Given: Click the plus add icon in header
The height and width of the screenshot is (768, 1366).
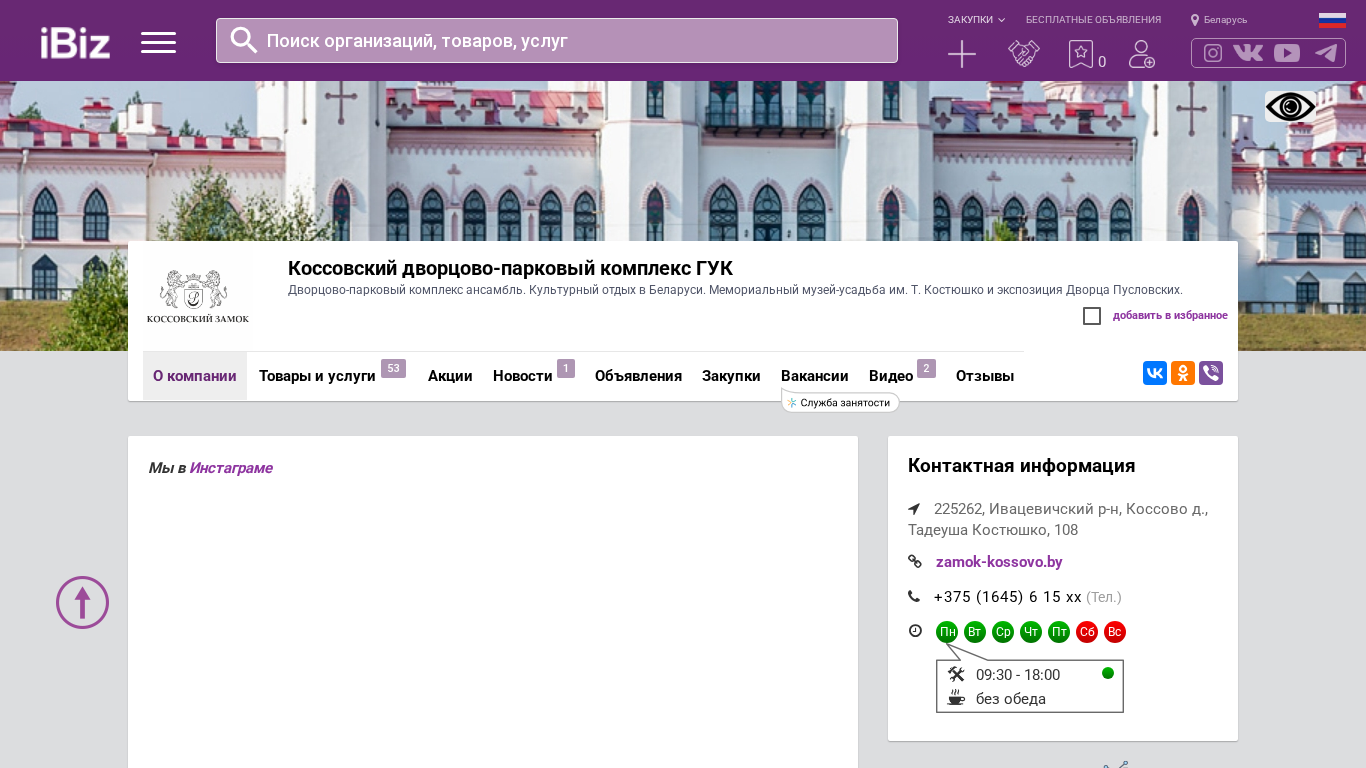Looking at the screenshot, I should [x=961, y=54].
